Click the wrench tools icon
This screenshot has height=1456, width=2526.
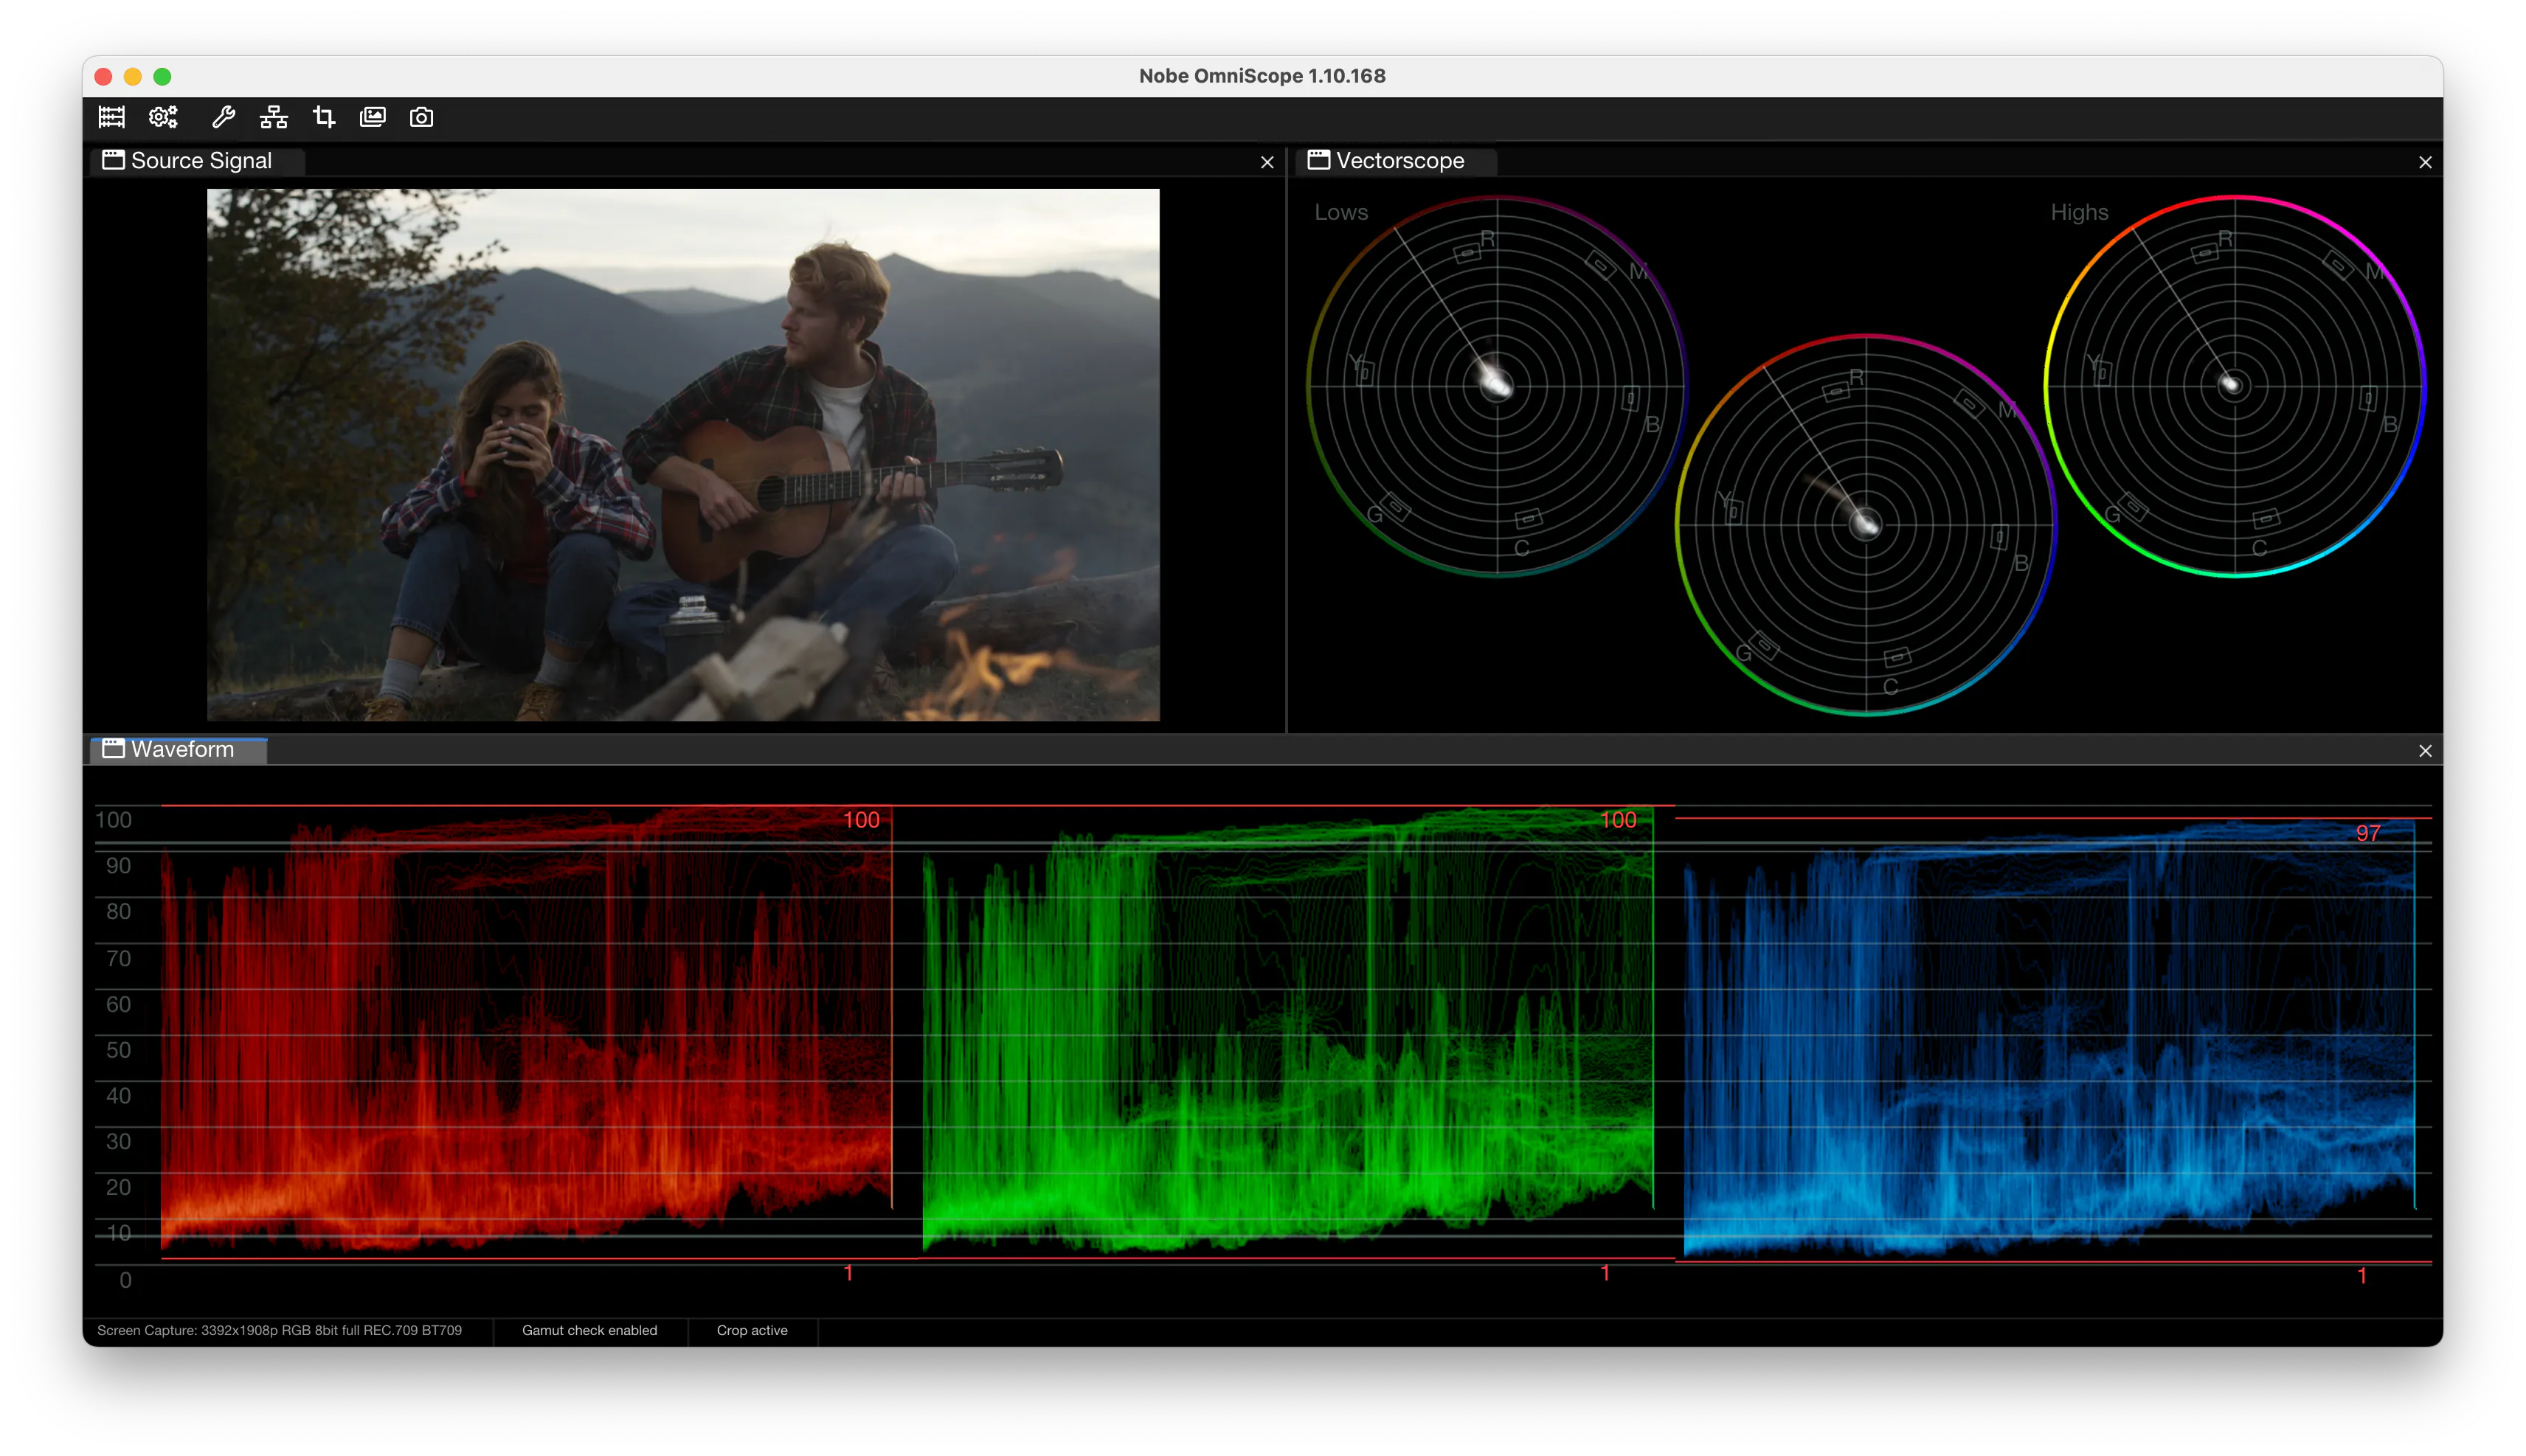tap(223, 117)
